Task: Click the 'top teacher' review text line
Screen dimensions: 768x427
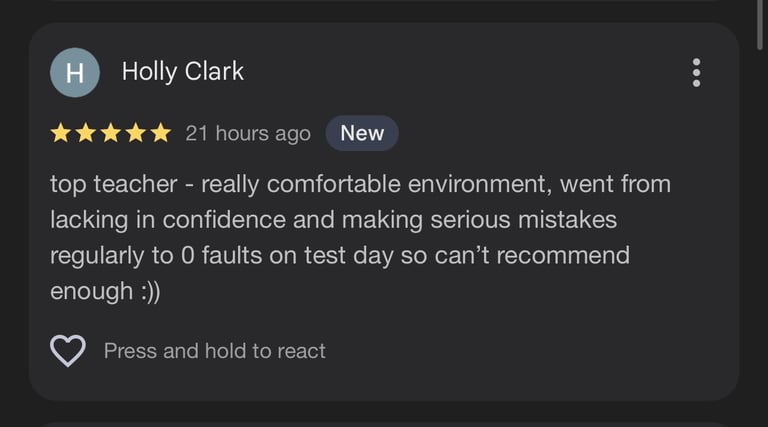Action: (360, 185)
